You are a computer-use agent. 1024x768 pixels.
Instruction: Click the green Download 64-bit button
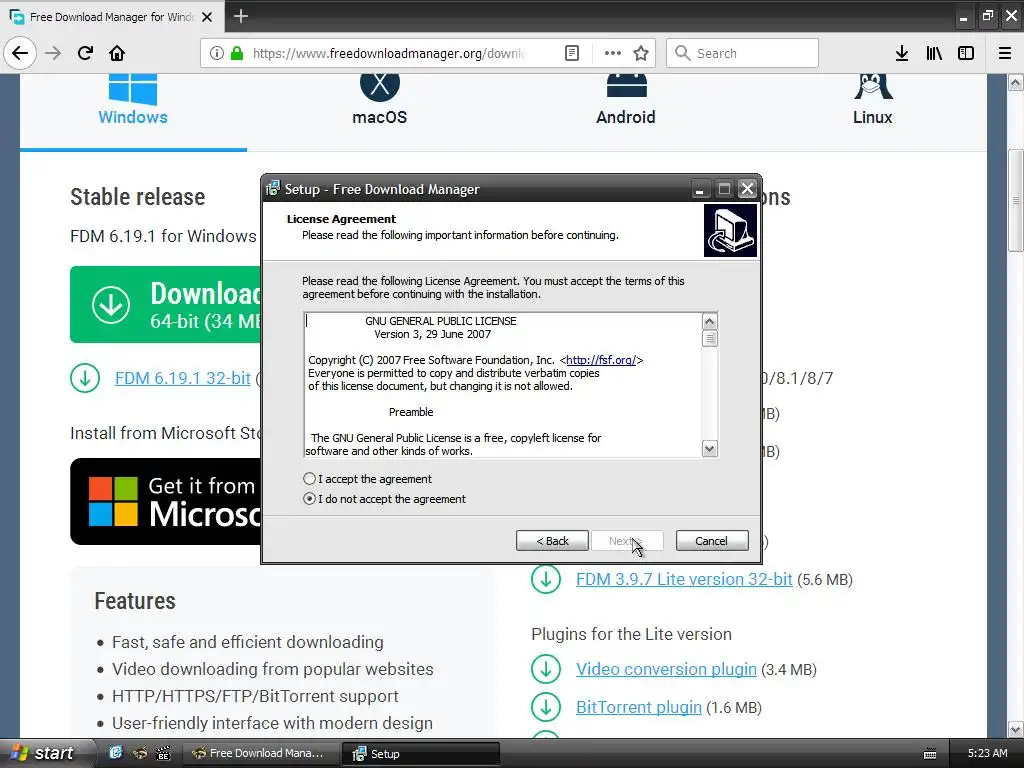pos(165,304)
